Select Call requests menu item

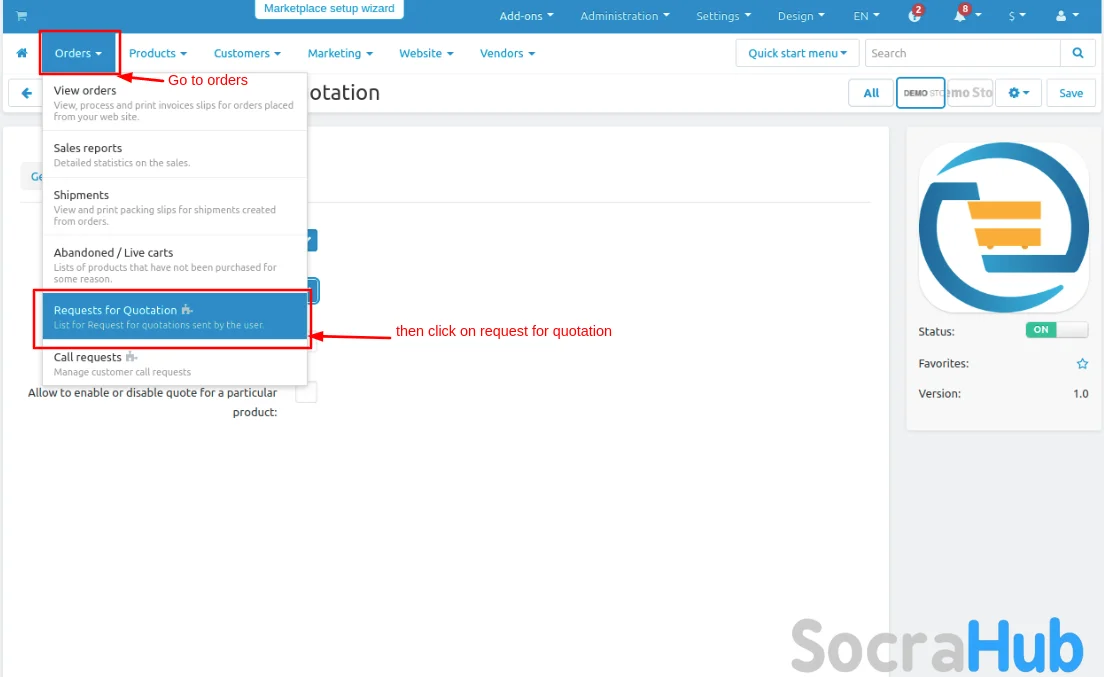click(x=175, y=363)
